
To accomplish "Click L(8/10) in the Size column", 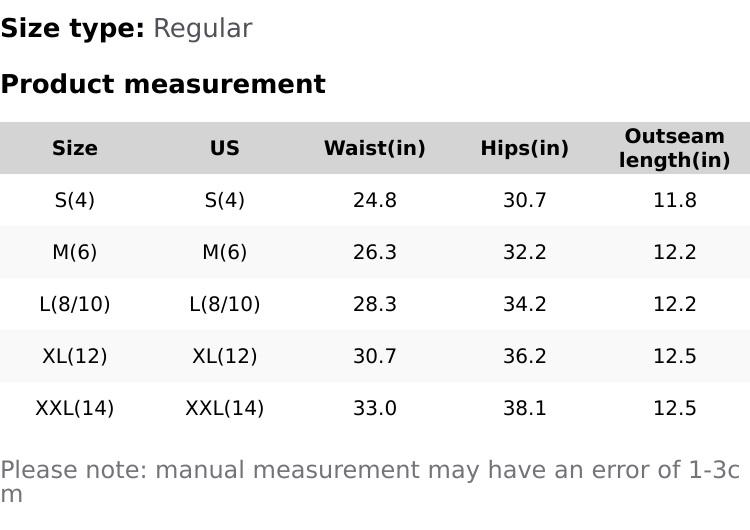I will point(75,304).
